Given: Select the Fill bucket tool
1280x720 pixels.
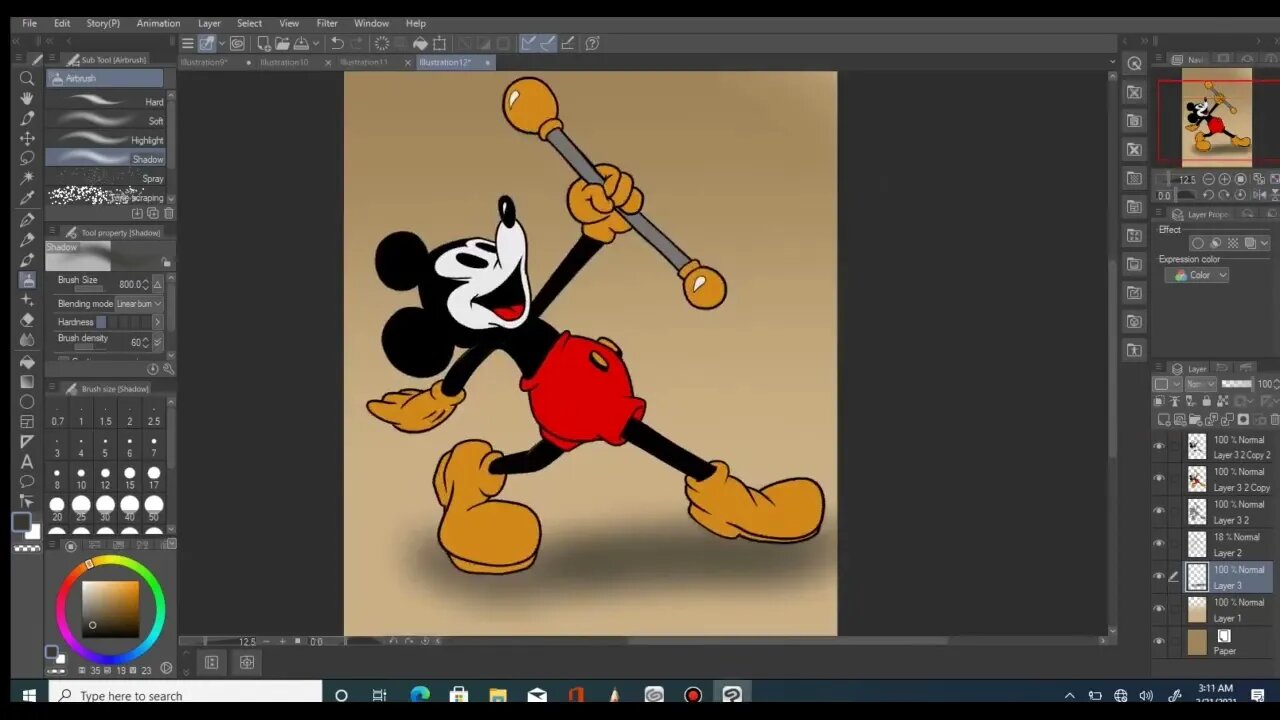Looking at the screenshot, I should (x=27, y=362).
